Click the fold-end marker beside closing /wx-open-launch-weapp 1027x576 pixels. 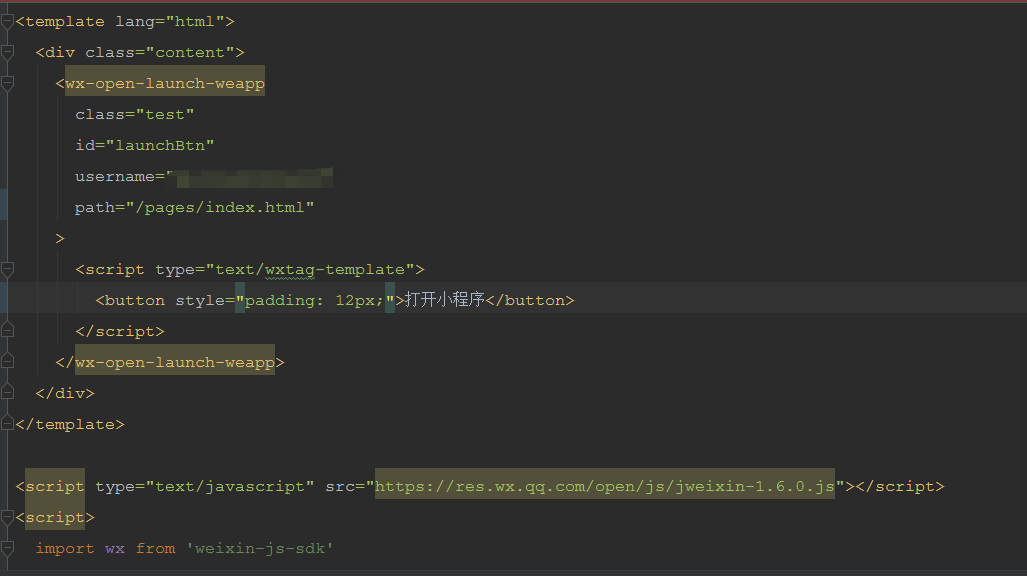(7, 362)
